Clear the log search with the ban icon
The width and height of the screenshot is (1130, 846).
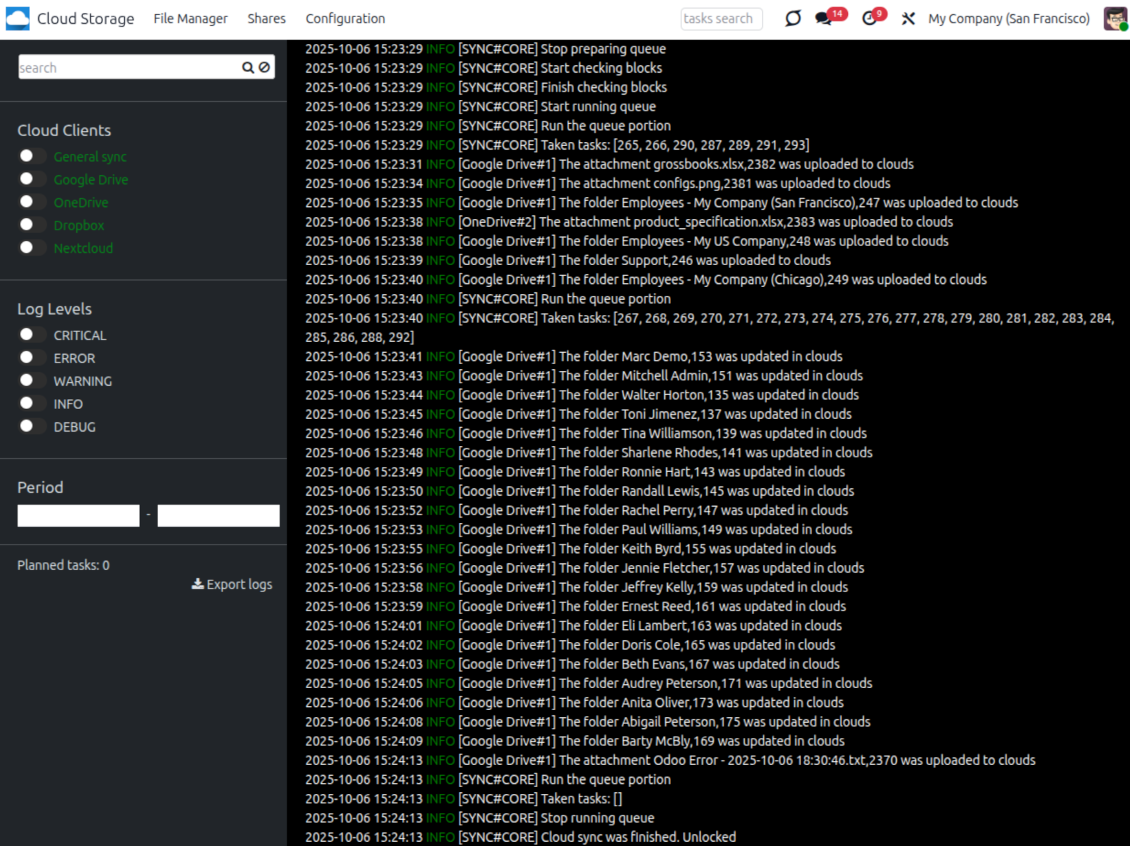pyautogui.click(x=264, y=68)
